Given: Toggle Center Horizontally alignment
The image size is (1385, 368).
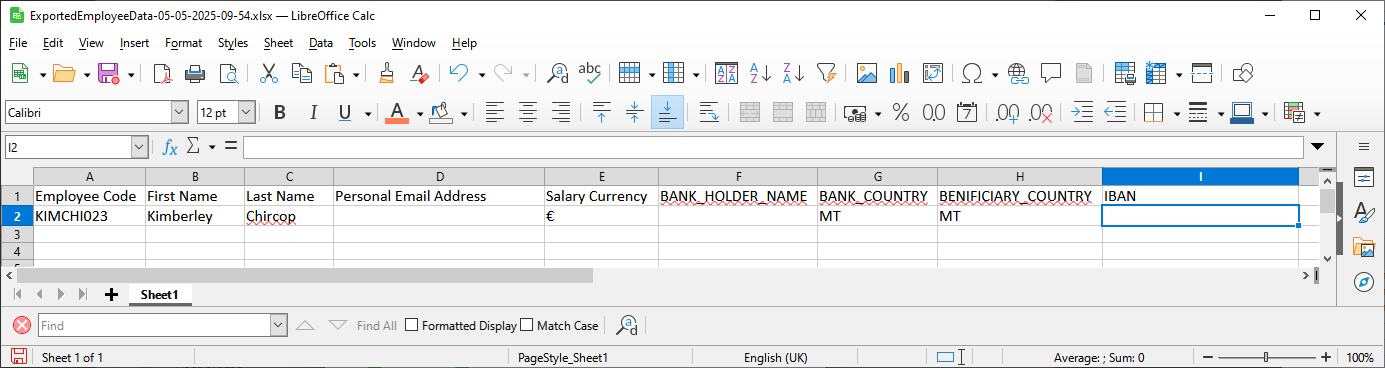Looking at the screenshot, I should (528, 112).
